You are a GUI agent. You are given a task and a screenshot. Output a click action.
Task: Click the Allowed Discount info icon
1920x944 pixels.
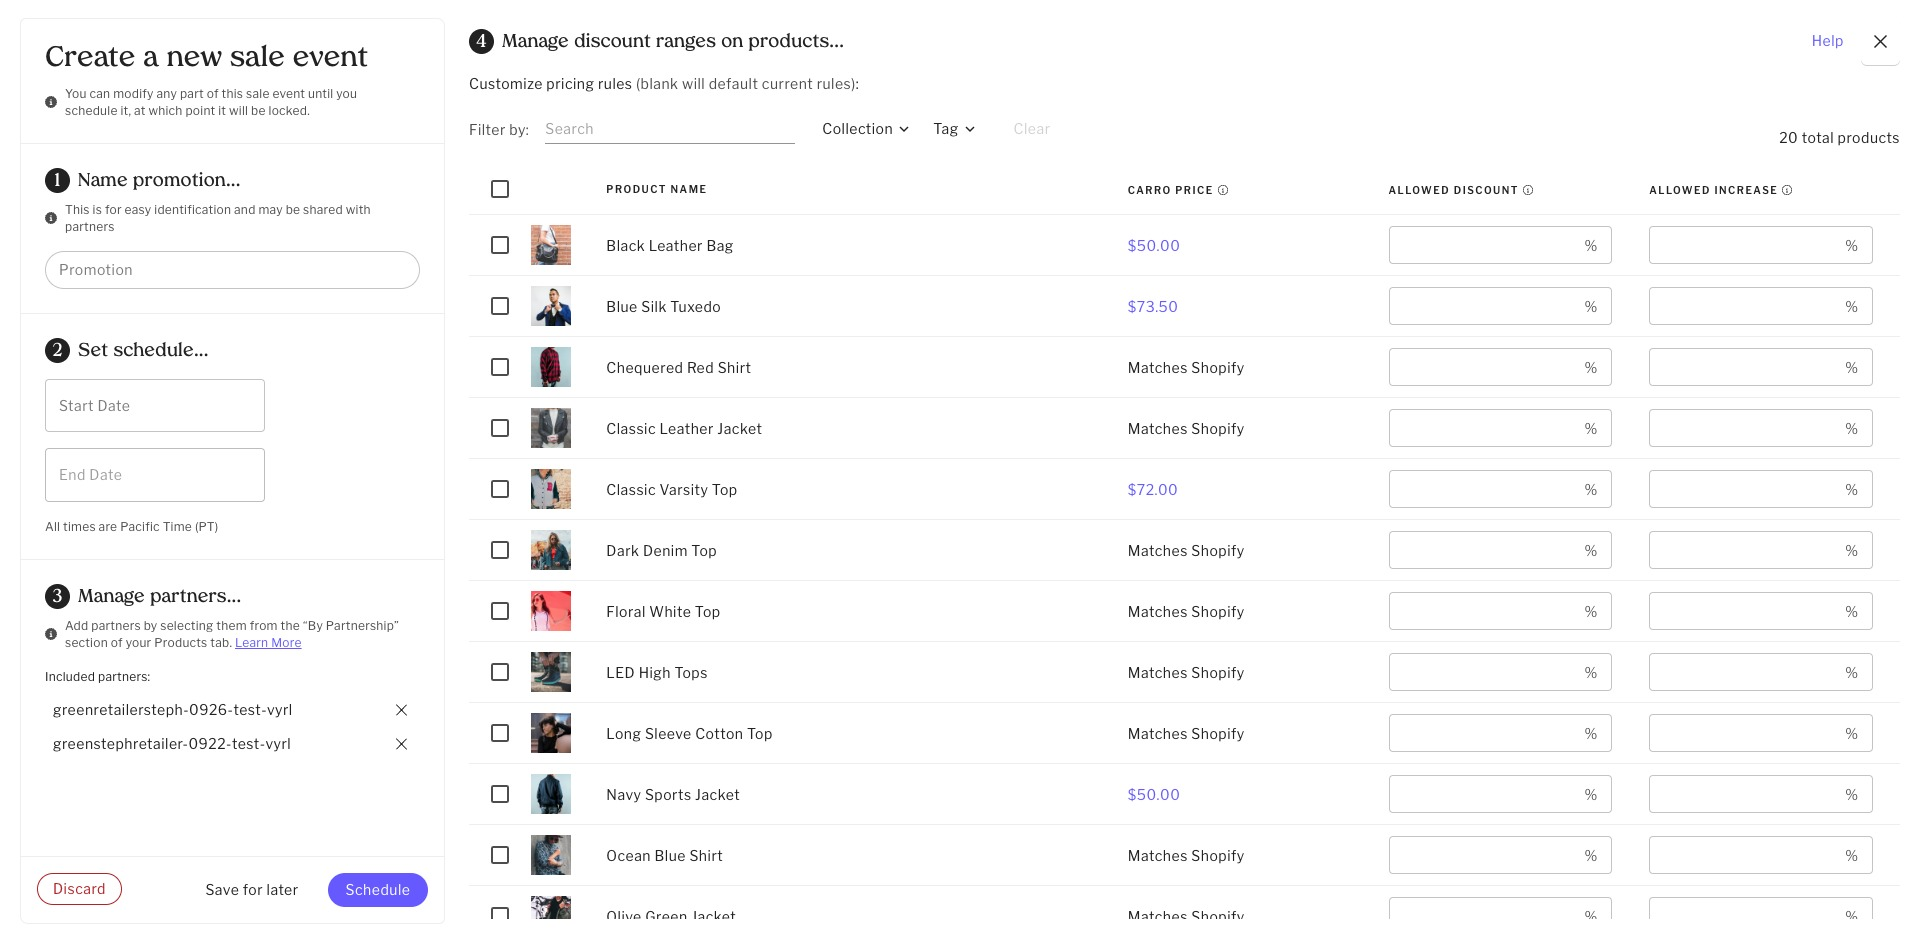click(x=1528, y=190)
